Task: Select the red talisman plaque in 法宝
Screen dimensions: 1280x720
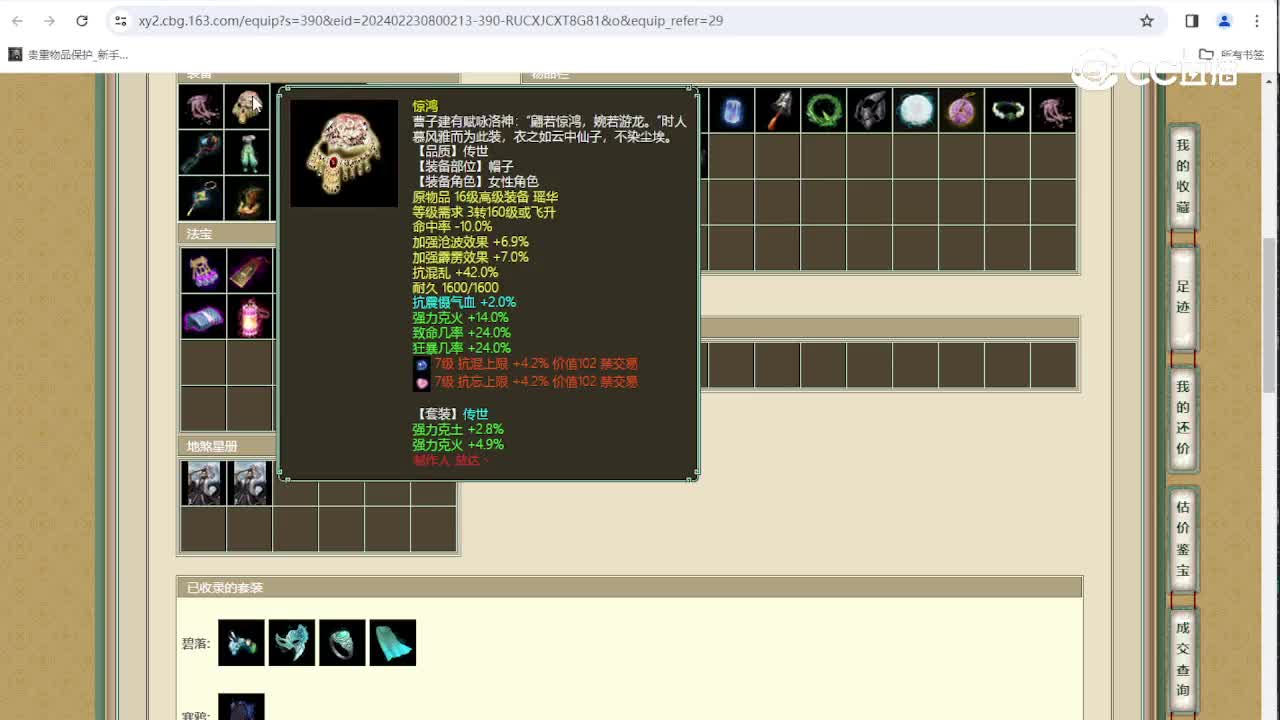Action: [x=249, y=271]
